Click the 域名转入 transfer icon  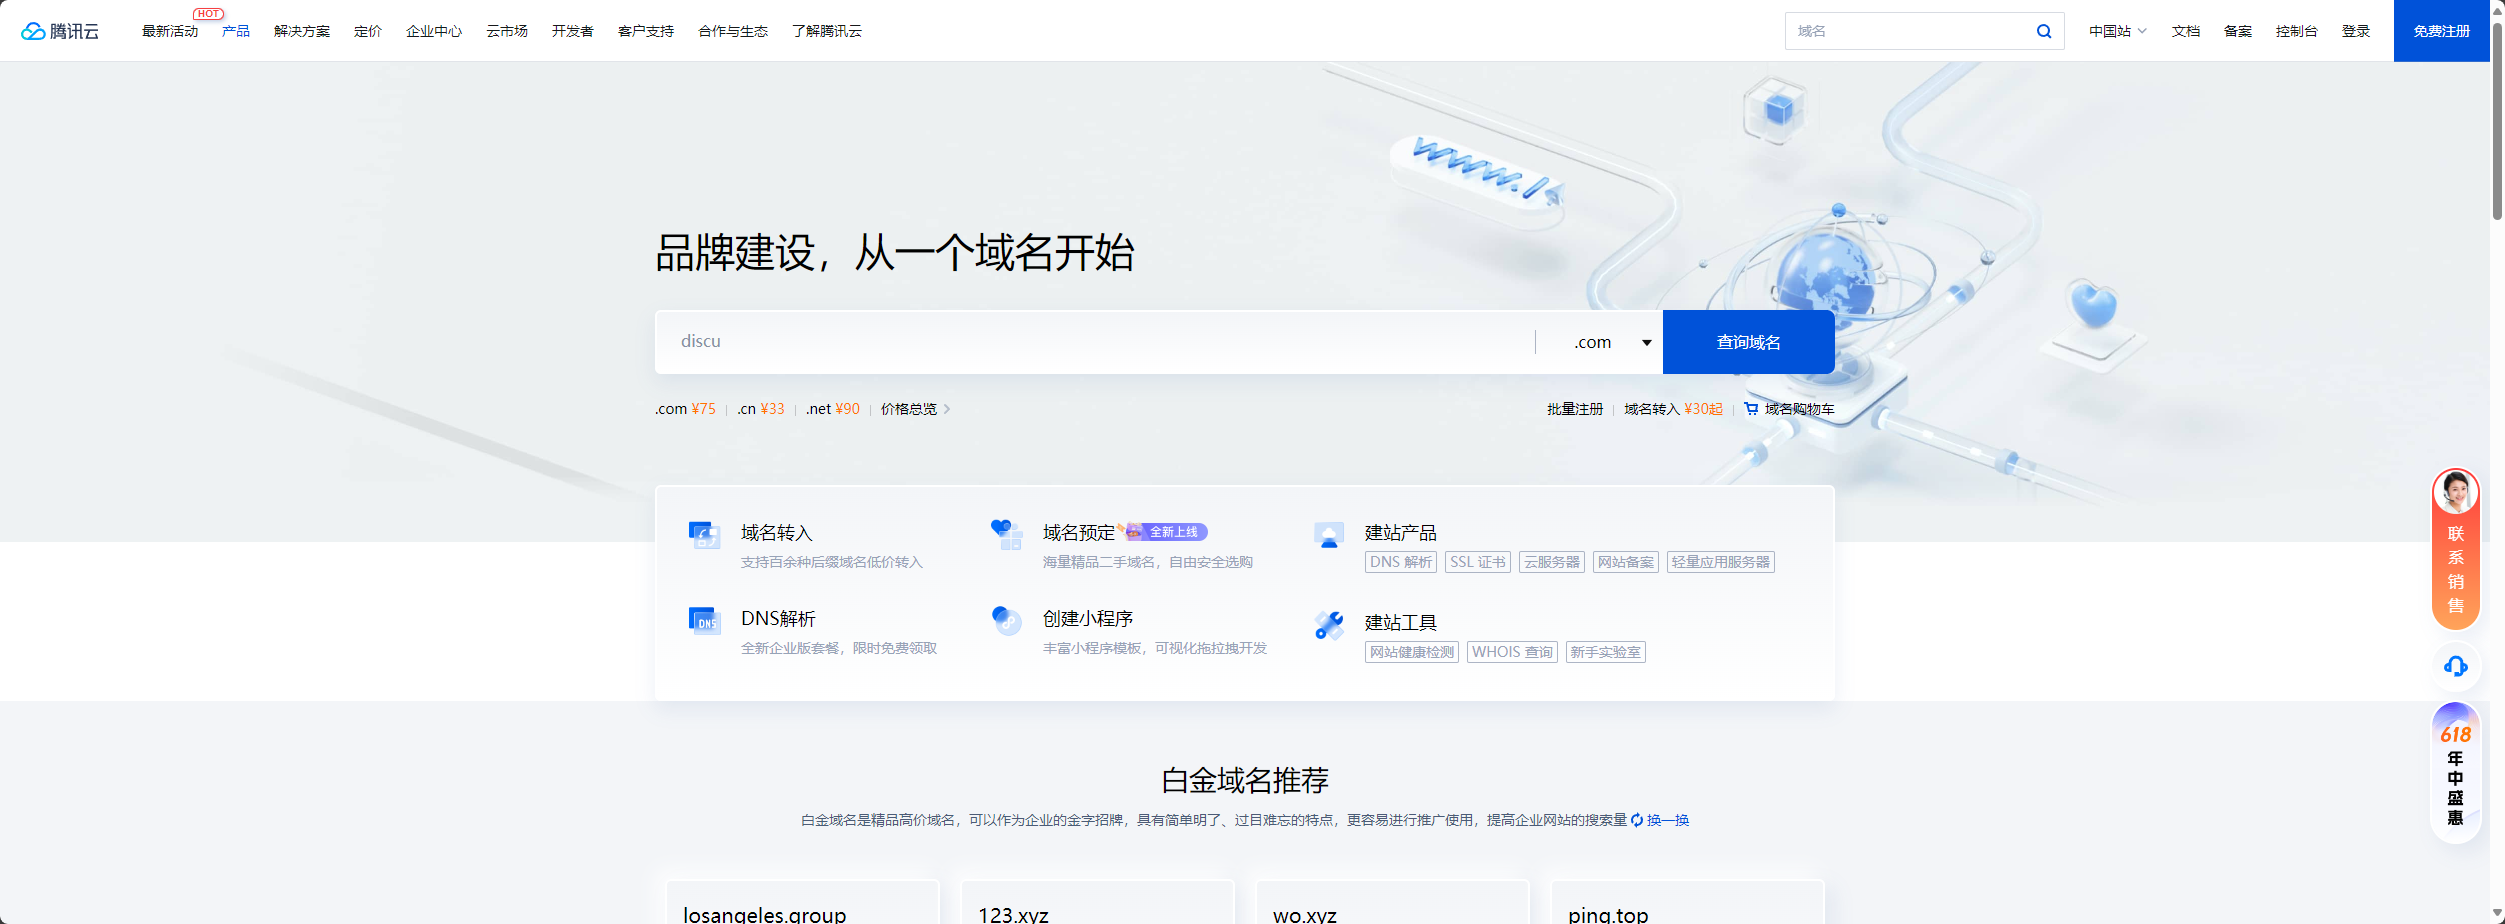(x=705, y=535)
